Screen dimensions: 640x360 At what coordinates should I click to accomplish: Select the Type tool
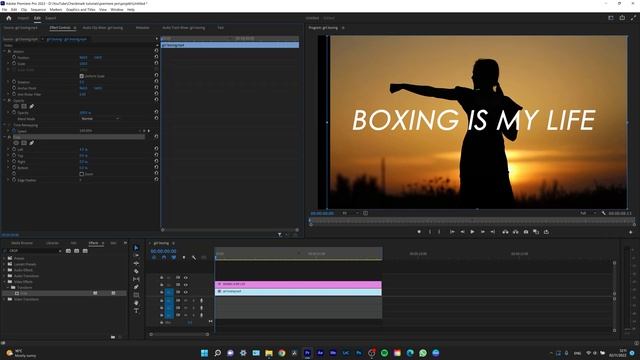[136, 311]
